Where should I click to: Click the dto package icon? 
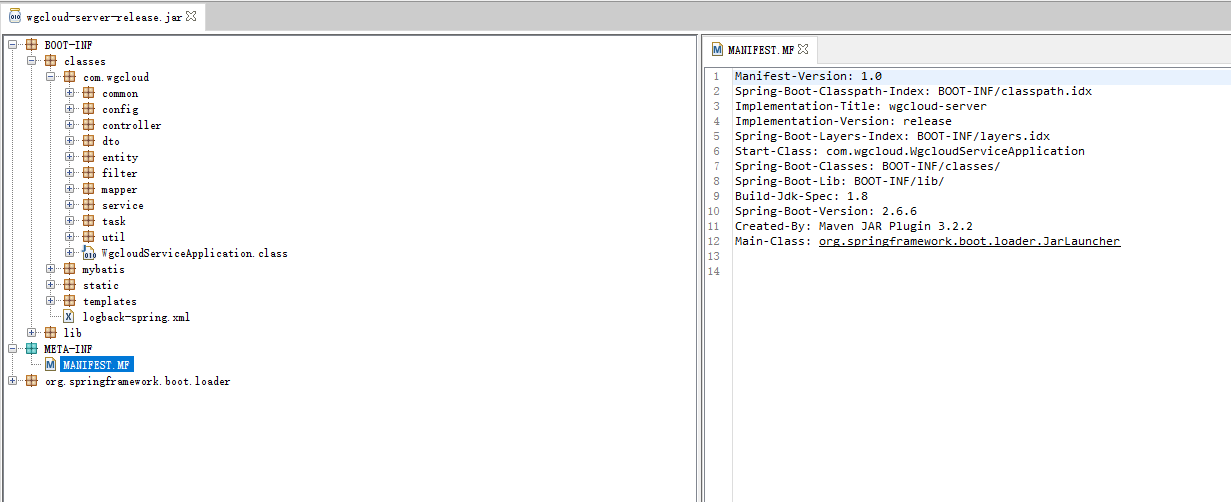click(89, 141)
